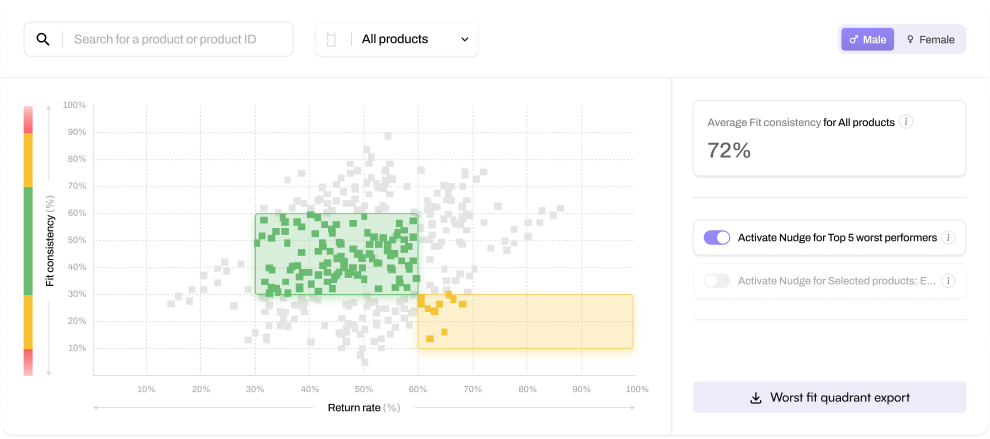Focus the product search field
This screenshot has width=990, height=439.
(158, 39)
